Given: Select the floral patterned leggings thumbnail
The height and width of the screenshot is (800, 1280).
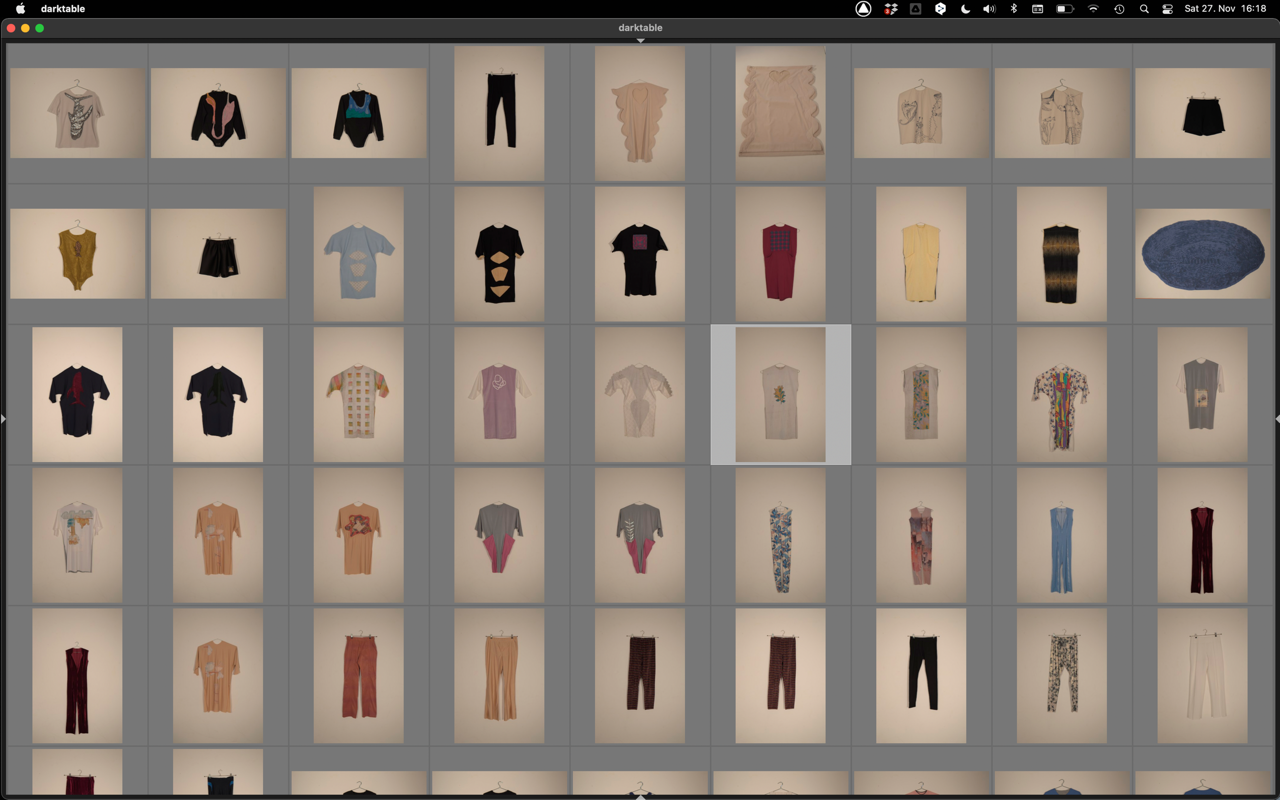Looking at the screenshot, I should pyautogui.click(x=1062, y=676).
